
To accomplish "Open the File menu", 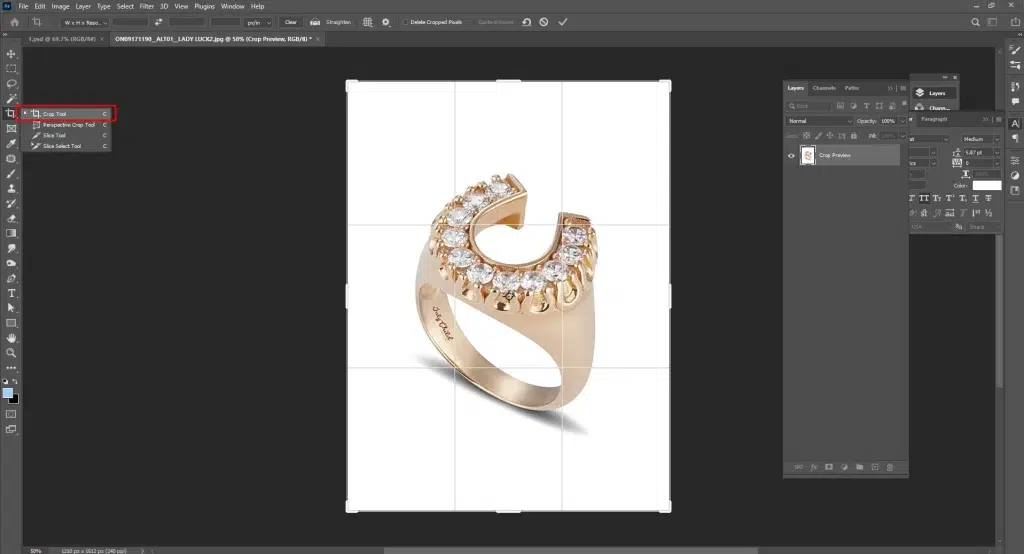I will click(x=24, y=6).
